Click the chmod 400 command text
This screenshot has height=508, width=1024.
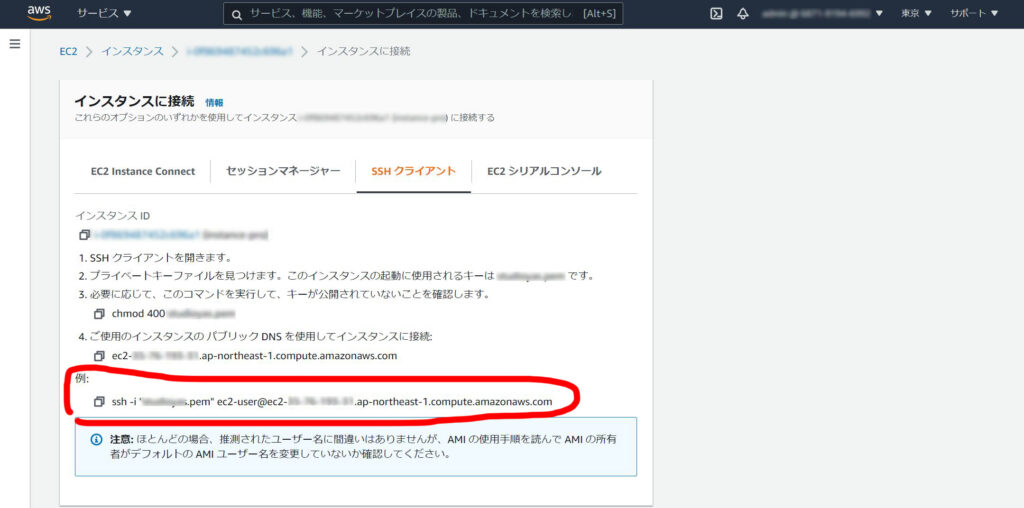coord(173,313)
